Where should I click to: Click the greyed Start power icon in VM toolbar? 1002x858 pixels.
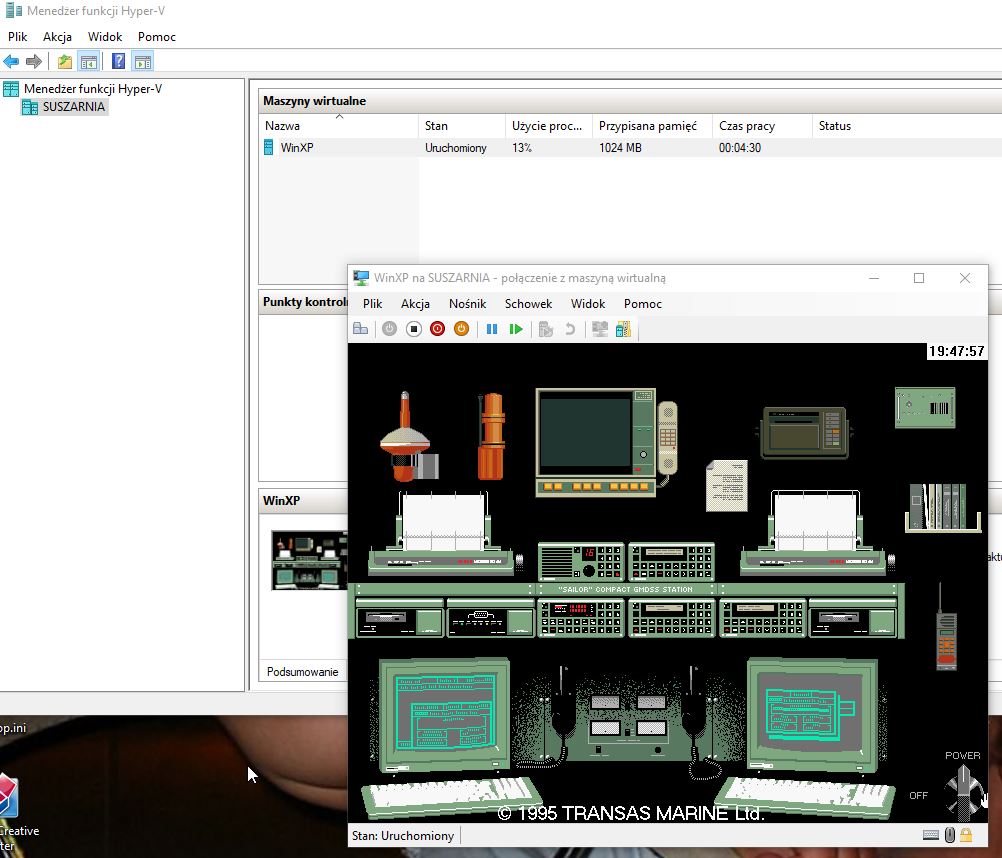click(389, 329)
